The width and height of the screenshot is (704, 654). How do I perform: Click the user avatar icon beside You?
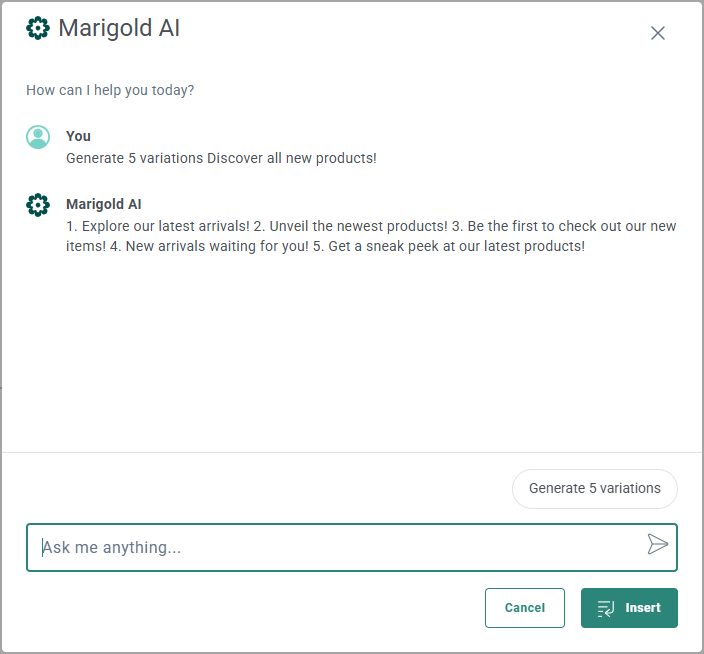coord(38,137)
